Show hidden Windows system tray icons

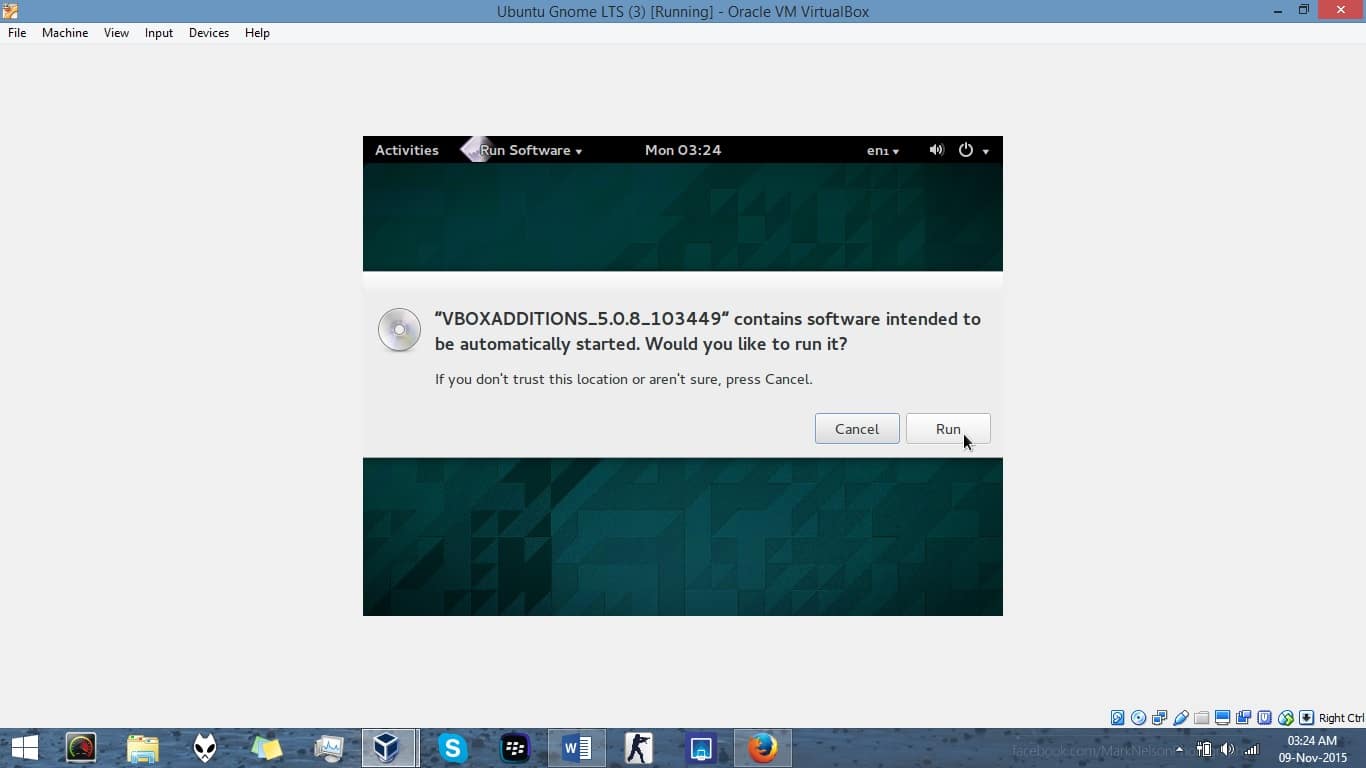[x=1179, y=749]
